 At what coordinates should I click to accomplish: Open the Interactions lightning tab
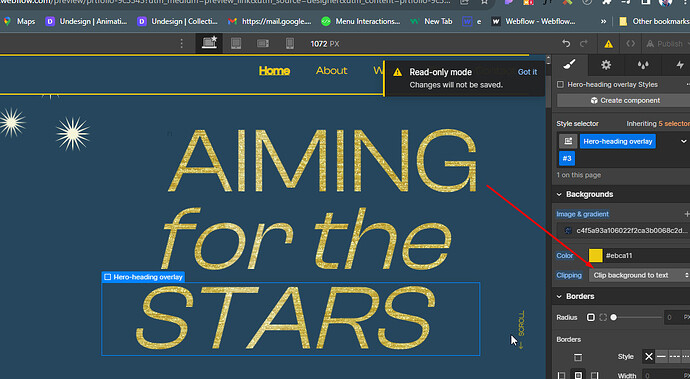pos(679,65)
